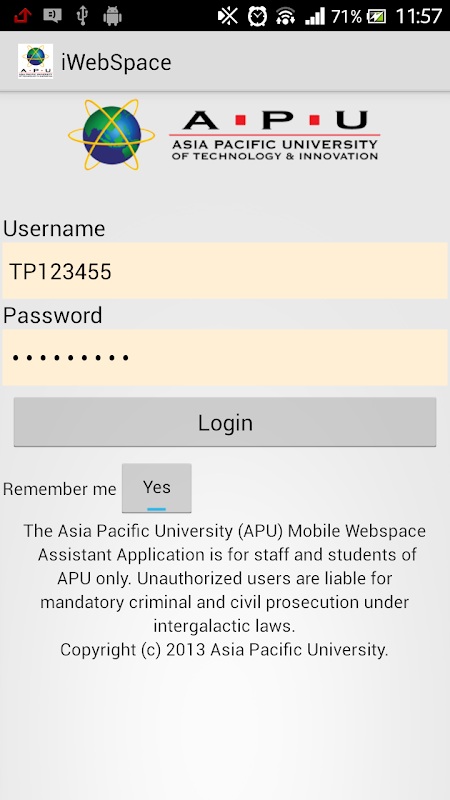
Task: Tap the cellular signal bars icon
Action: click(x=315, y=16)
